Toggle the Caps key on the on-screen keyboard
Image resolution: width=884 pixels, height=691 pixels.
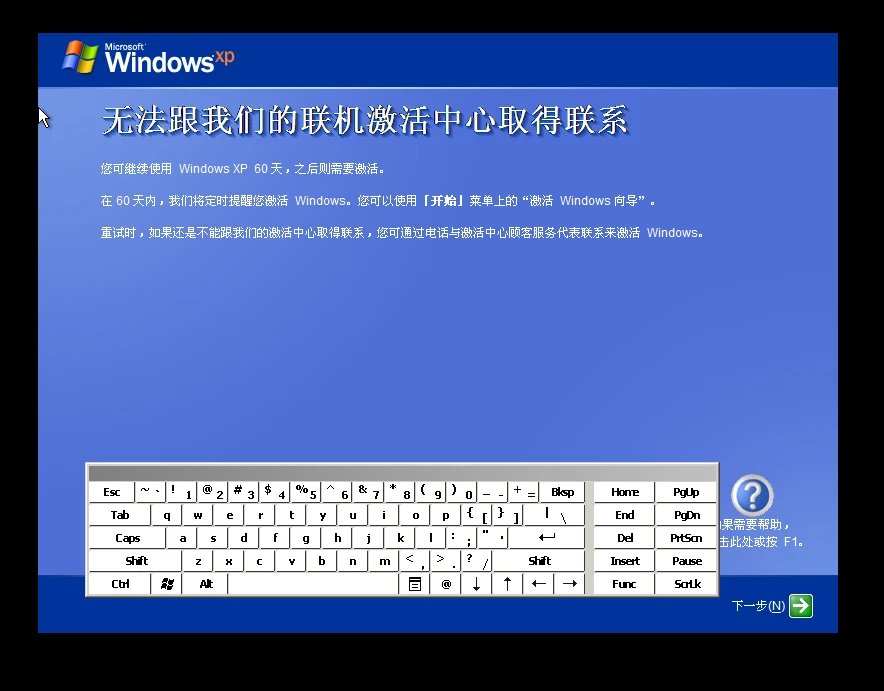(126, 537)
